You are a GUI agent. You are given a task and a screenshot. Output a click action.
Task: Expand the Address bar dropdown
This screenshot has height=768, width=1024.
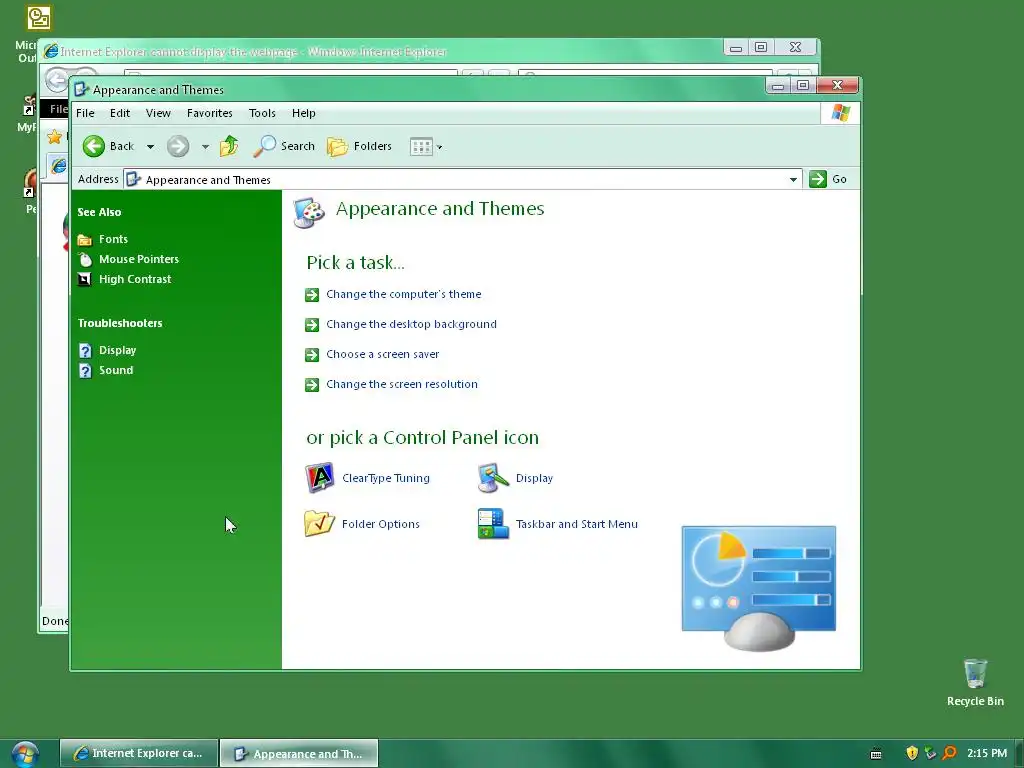(x=793, y=179)
